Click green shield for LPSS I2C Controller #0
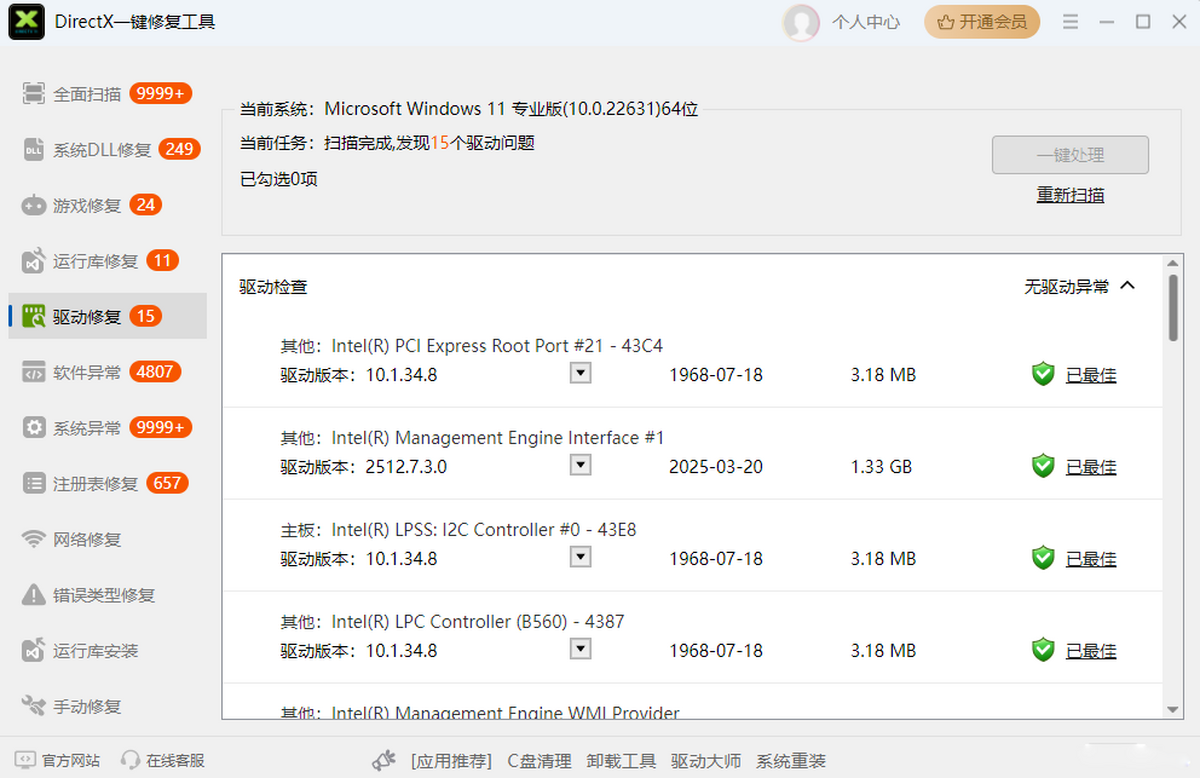This screenshot has width=1200, height=778. pos(1043,558)
